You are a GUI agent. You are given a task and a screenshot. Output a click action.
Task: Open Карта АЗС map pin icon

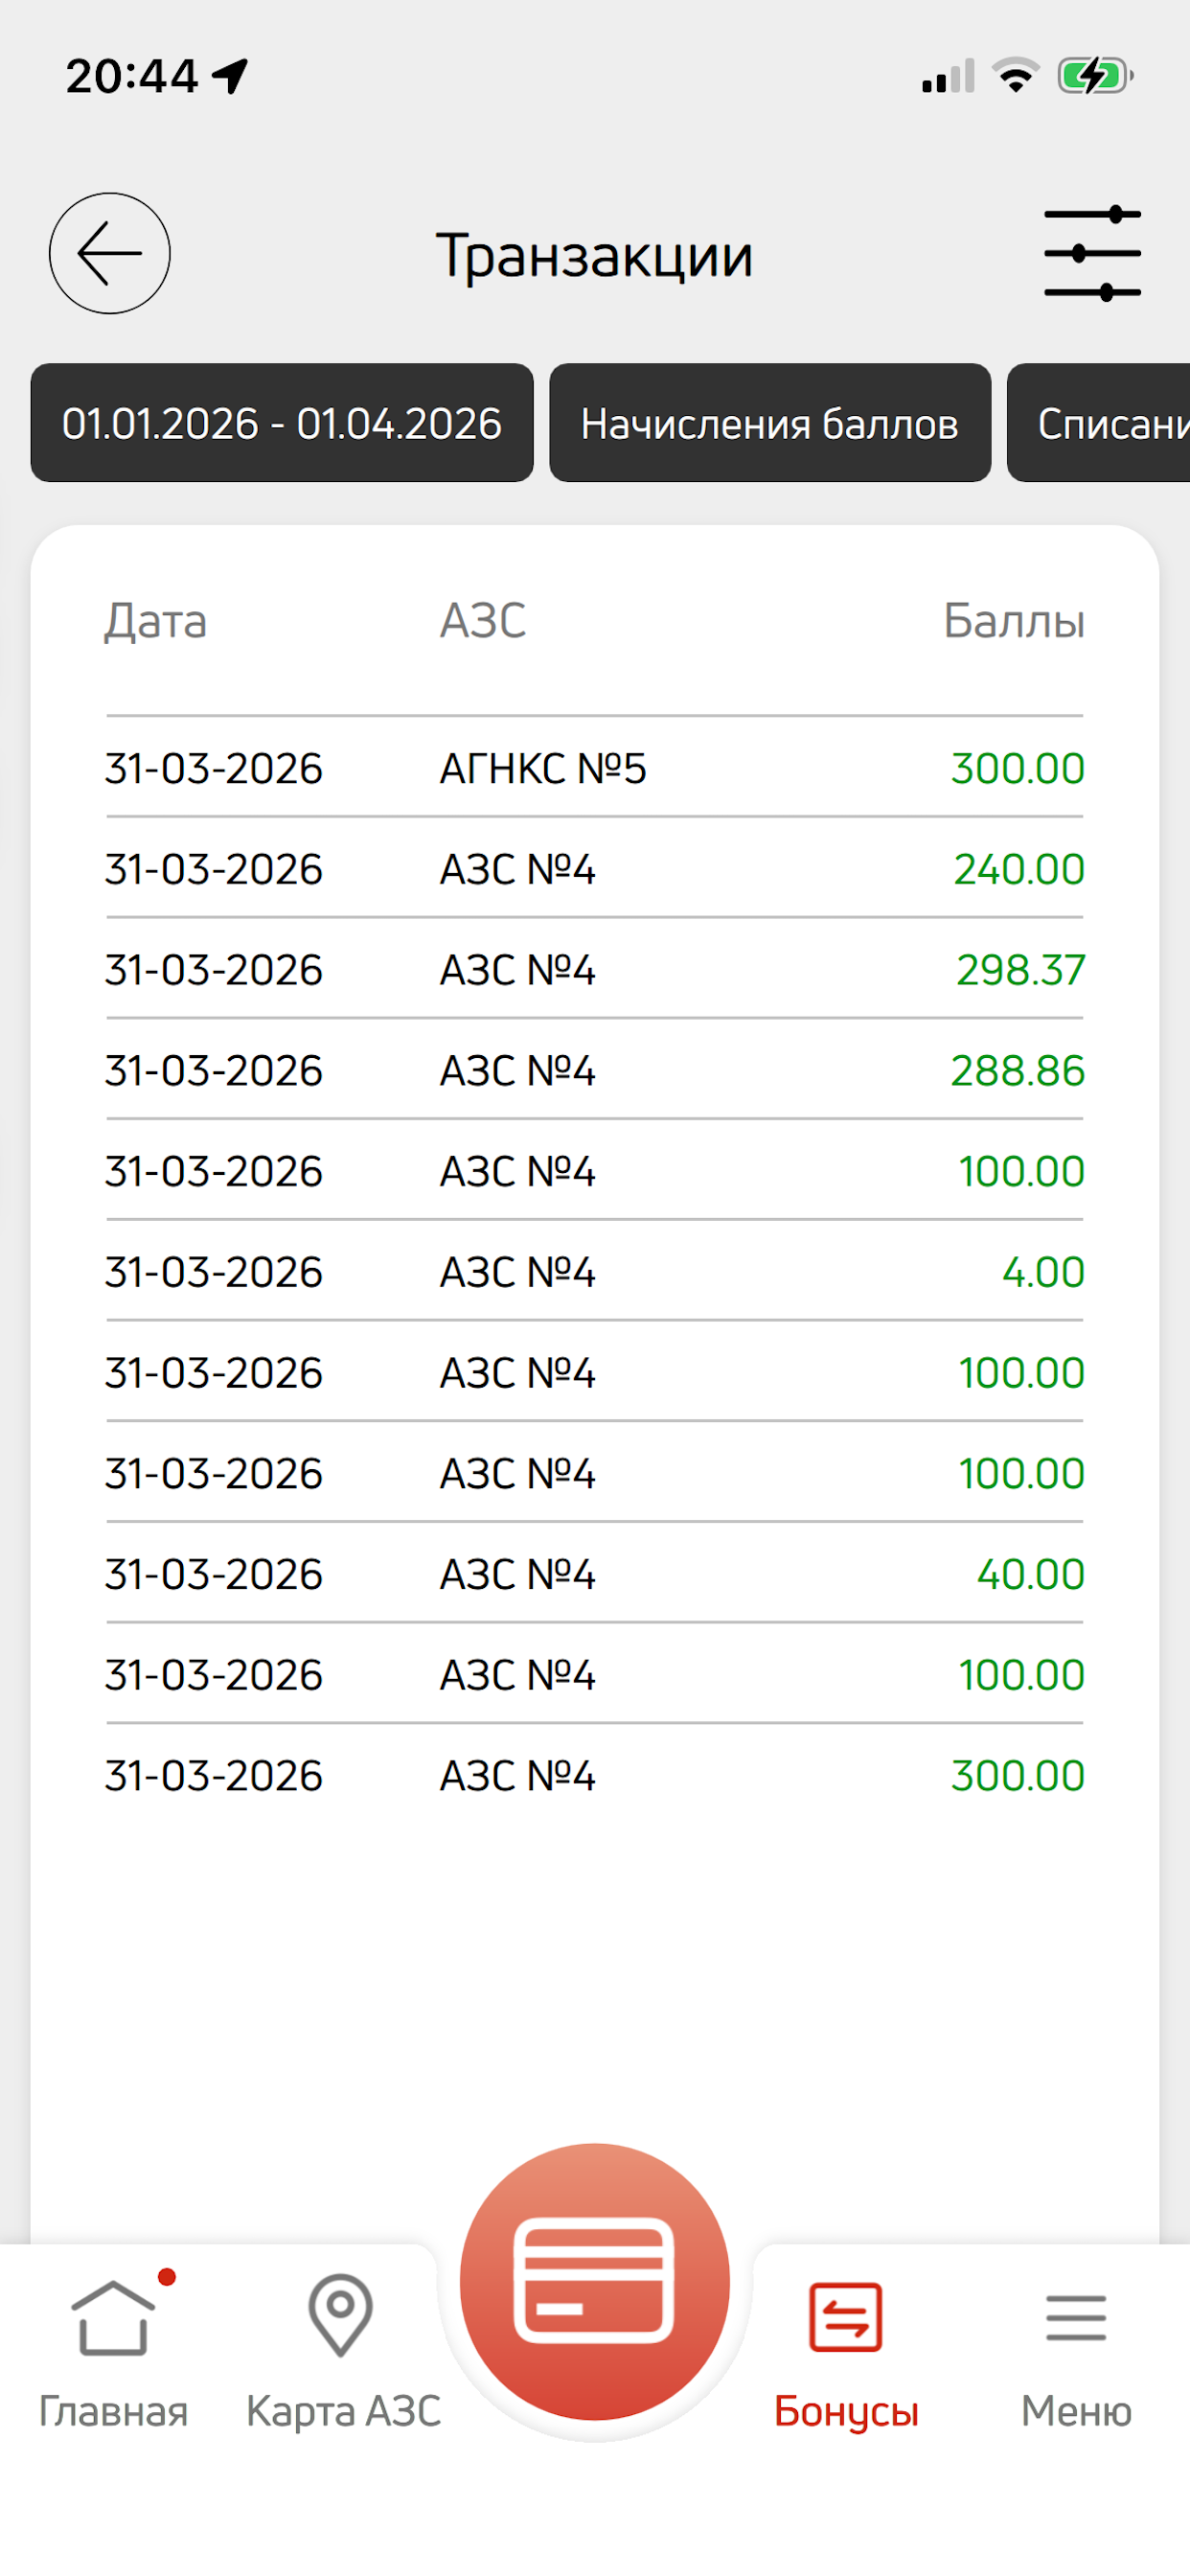pos(340,2315)
